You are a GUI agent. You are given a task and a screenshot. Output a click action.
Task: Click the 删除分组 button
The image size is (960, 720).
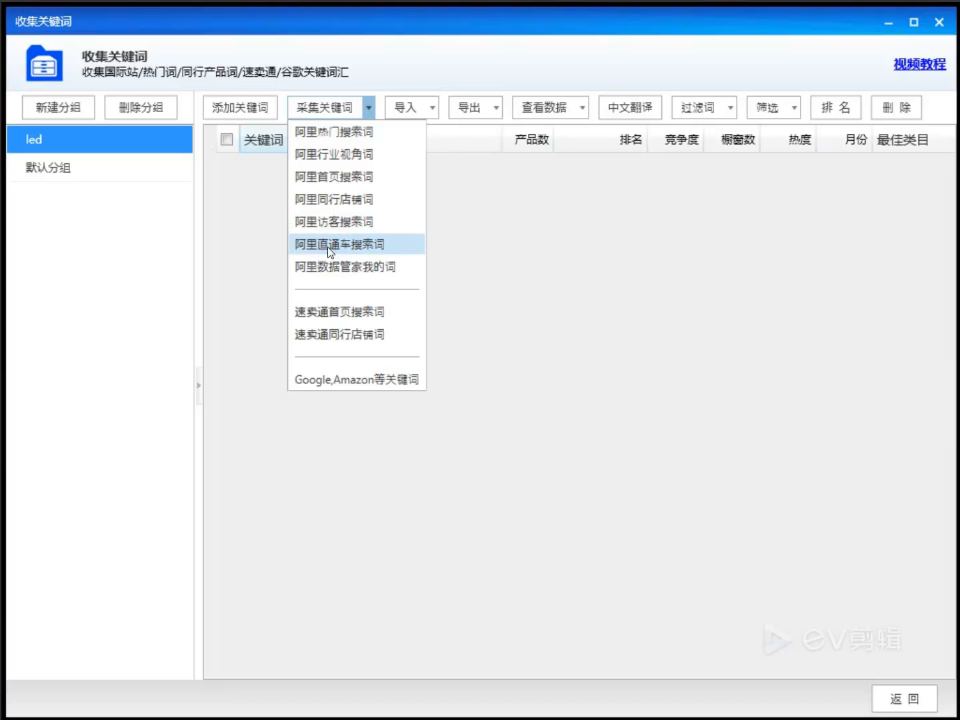coord(141,108)
